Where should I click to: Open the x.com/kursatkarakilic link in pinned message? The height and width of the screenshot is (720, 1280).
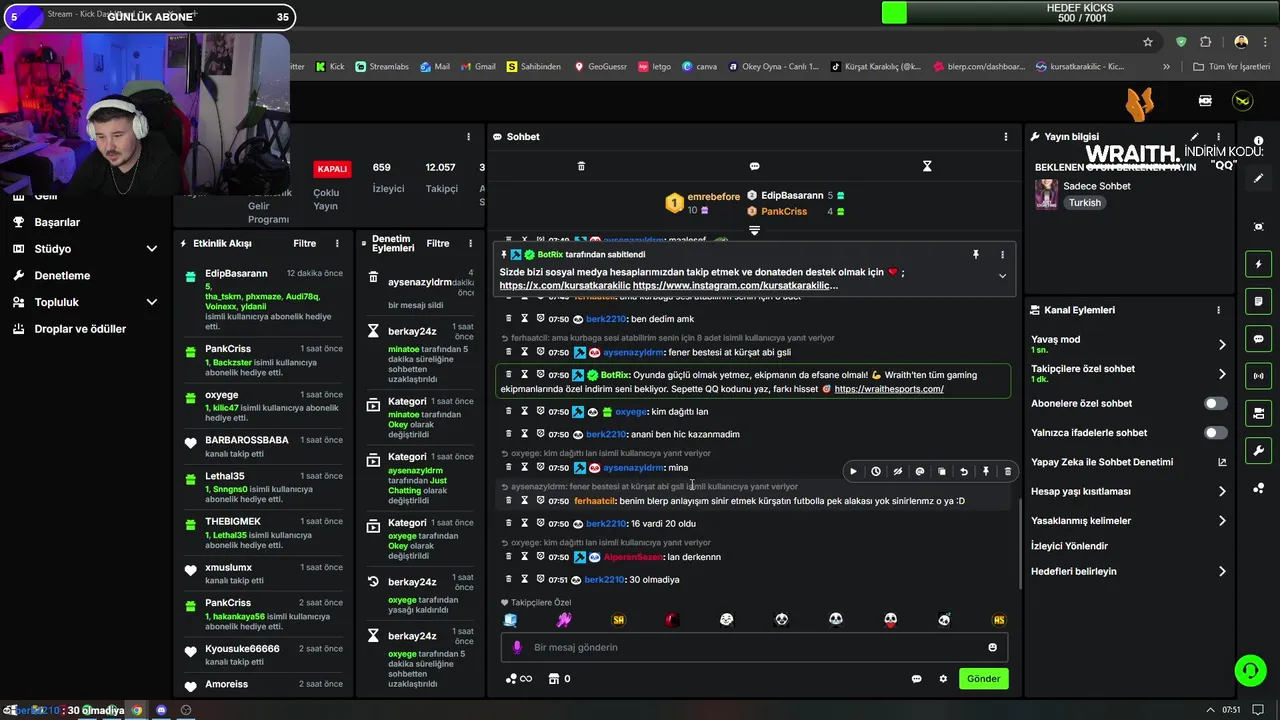click(565, 286)
